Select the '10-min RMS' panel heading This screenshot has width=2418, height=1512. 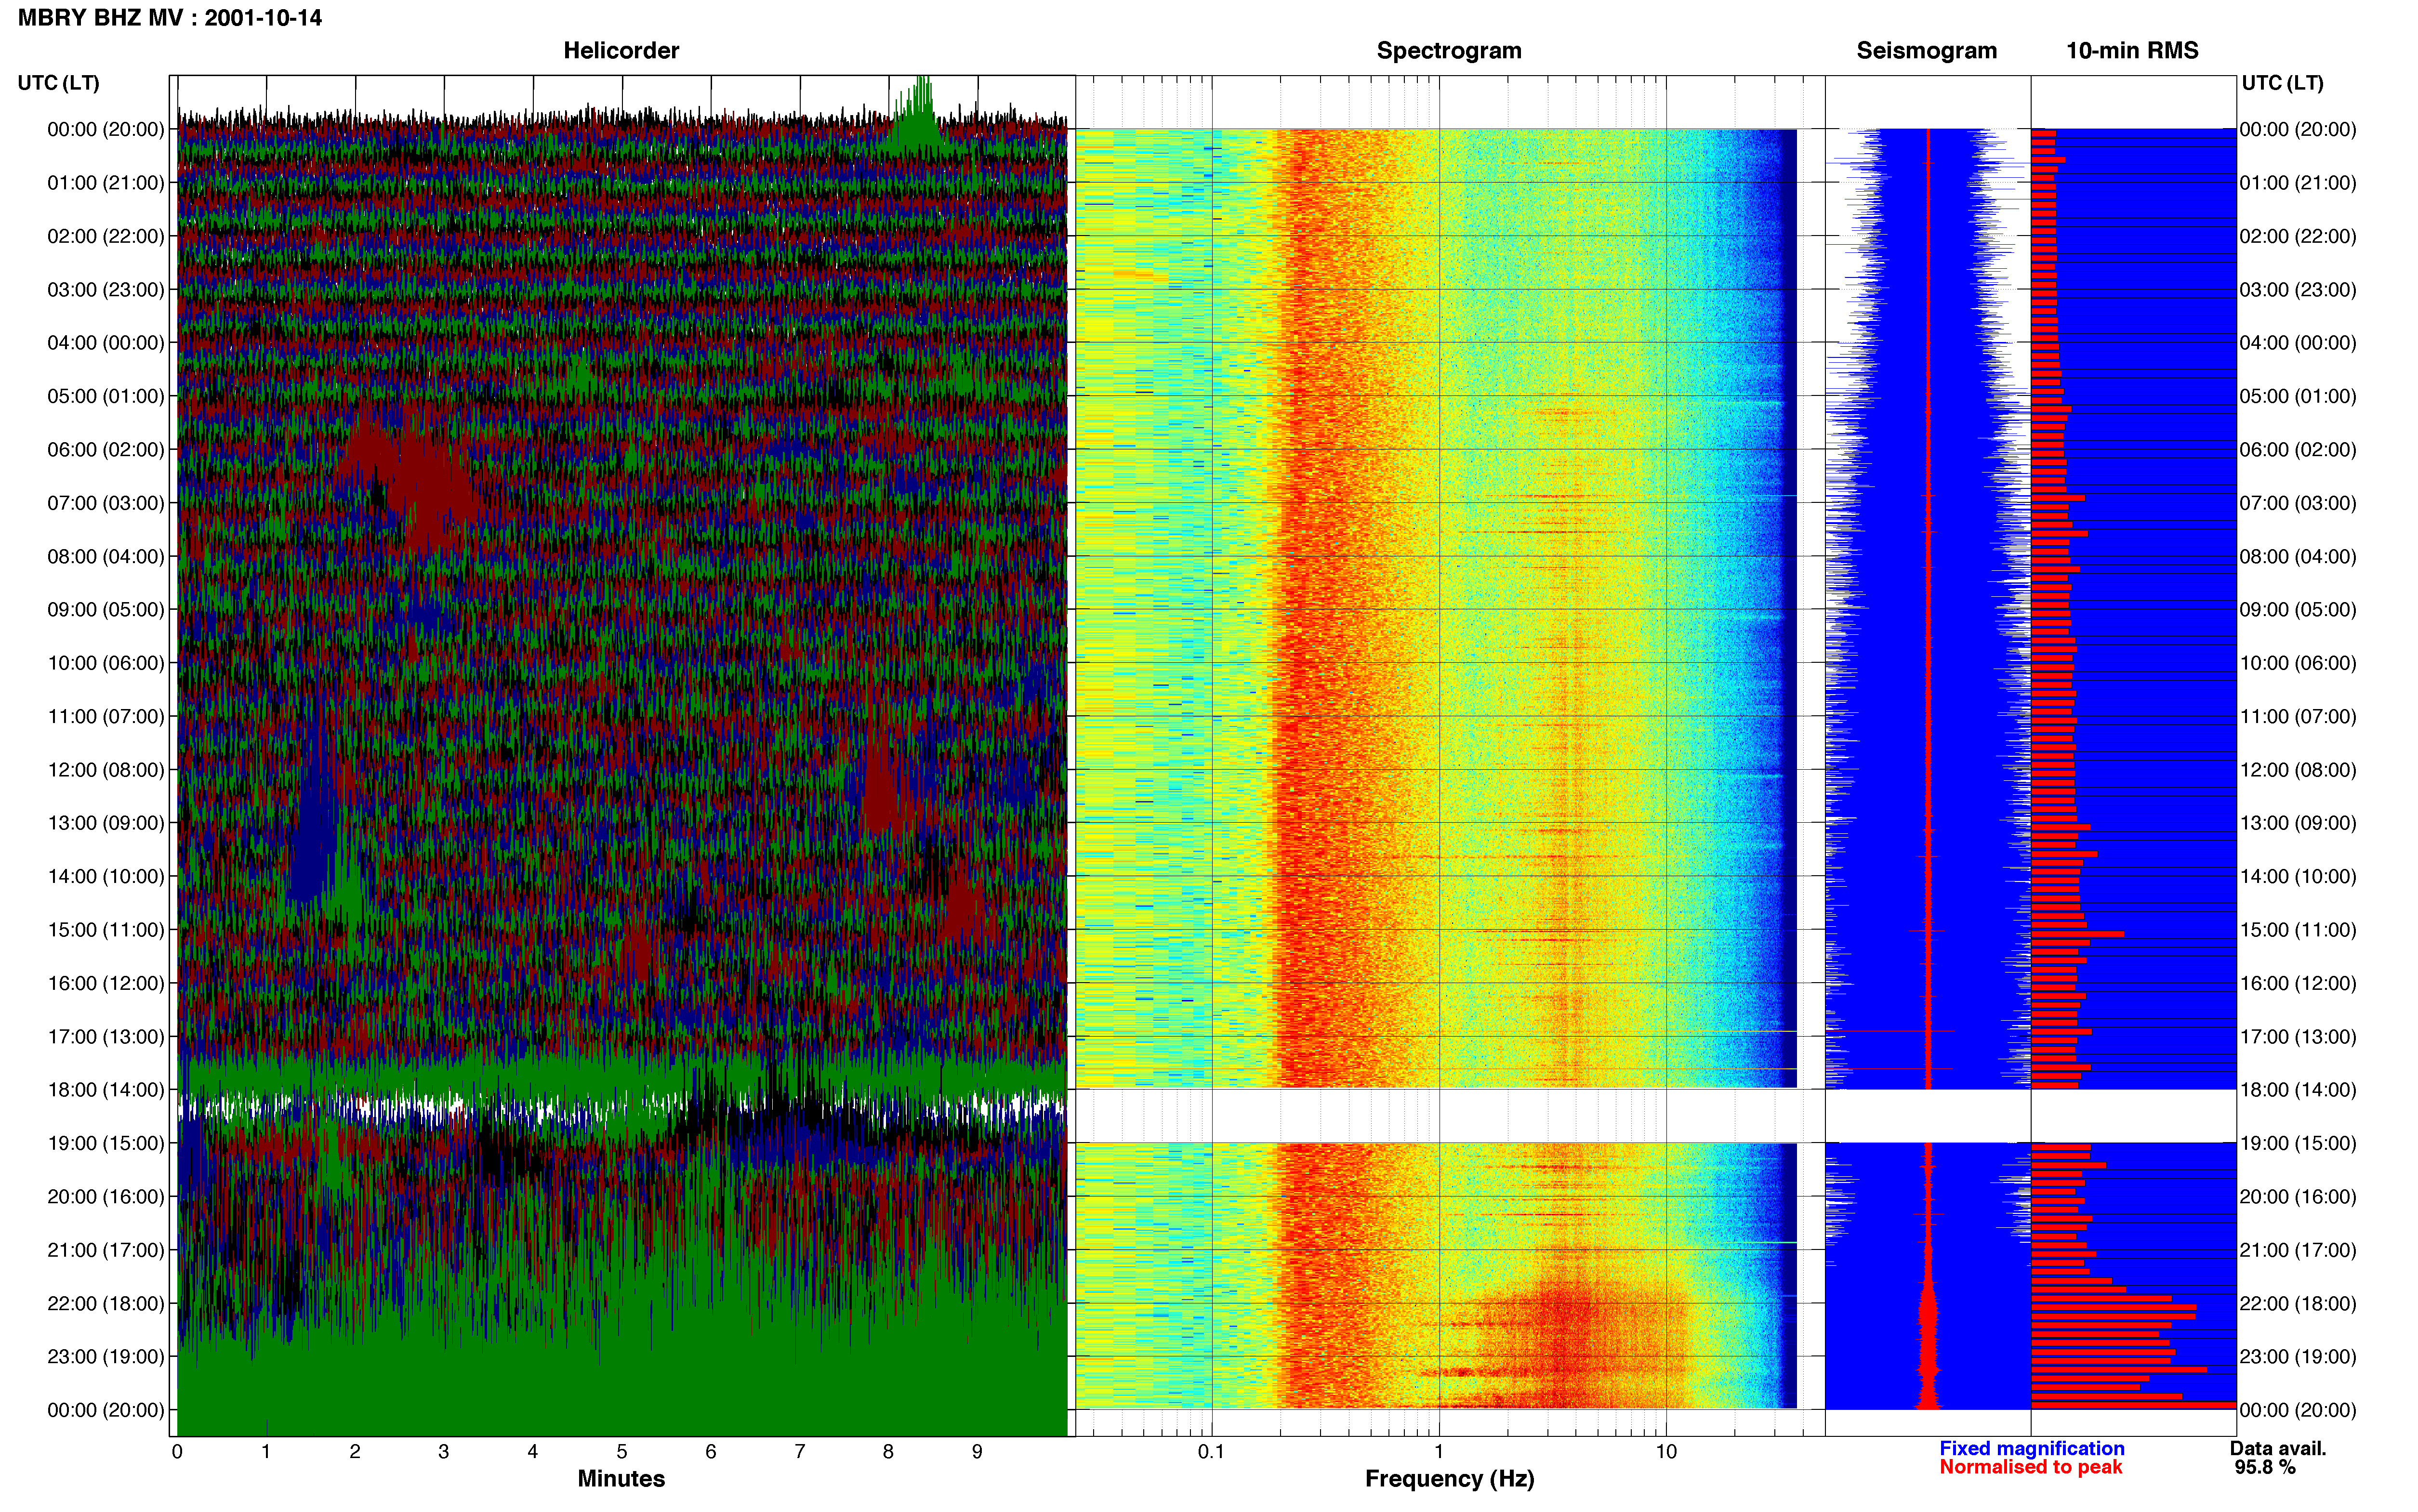point(2132,50)
